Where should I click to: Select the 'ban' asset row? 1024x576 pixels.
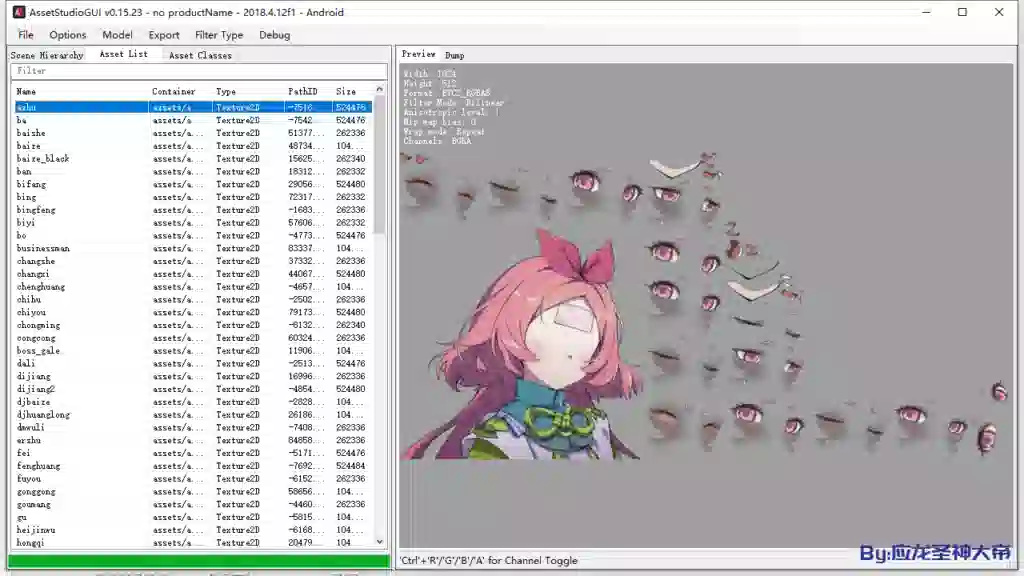(193, 172)
